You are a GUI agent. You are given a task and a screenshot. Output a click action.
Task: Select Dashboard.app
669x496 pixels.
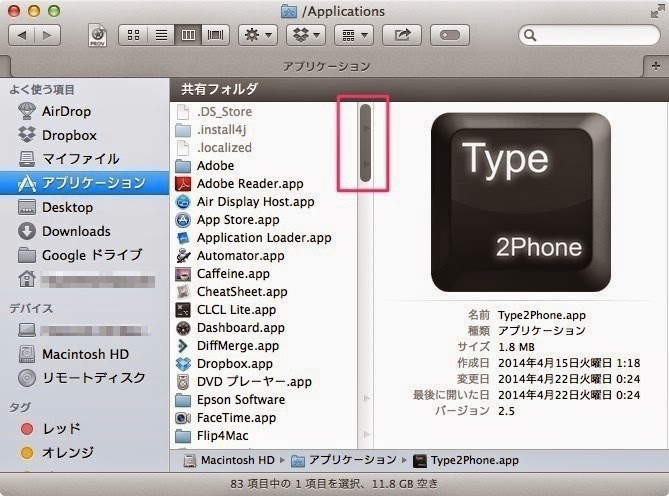(263, 328)
